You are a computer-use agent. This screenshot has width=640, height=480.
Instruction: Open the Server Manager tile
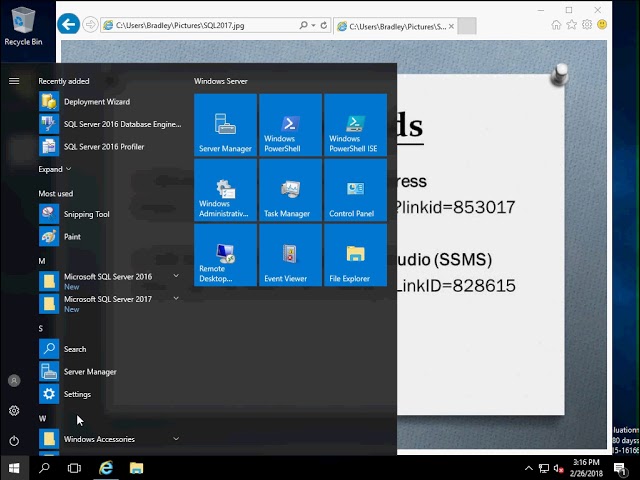[225, 125]
